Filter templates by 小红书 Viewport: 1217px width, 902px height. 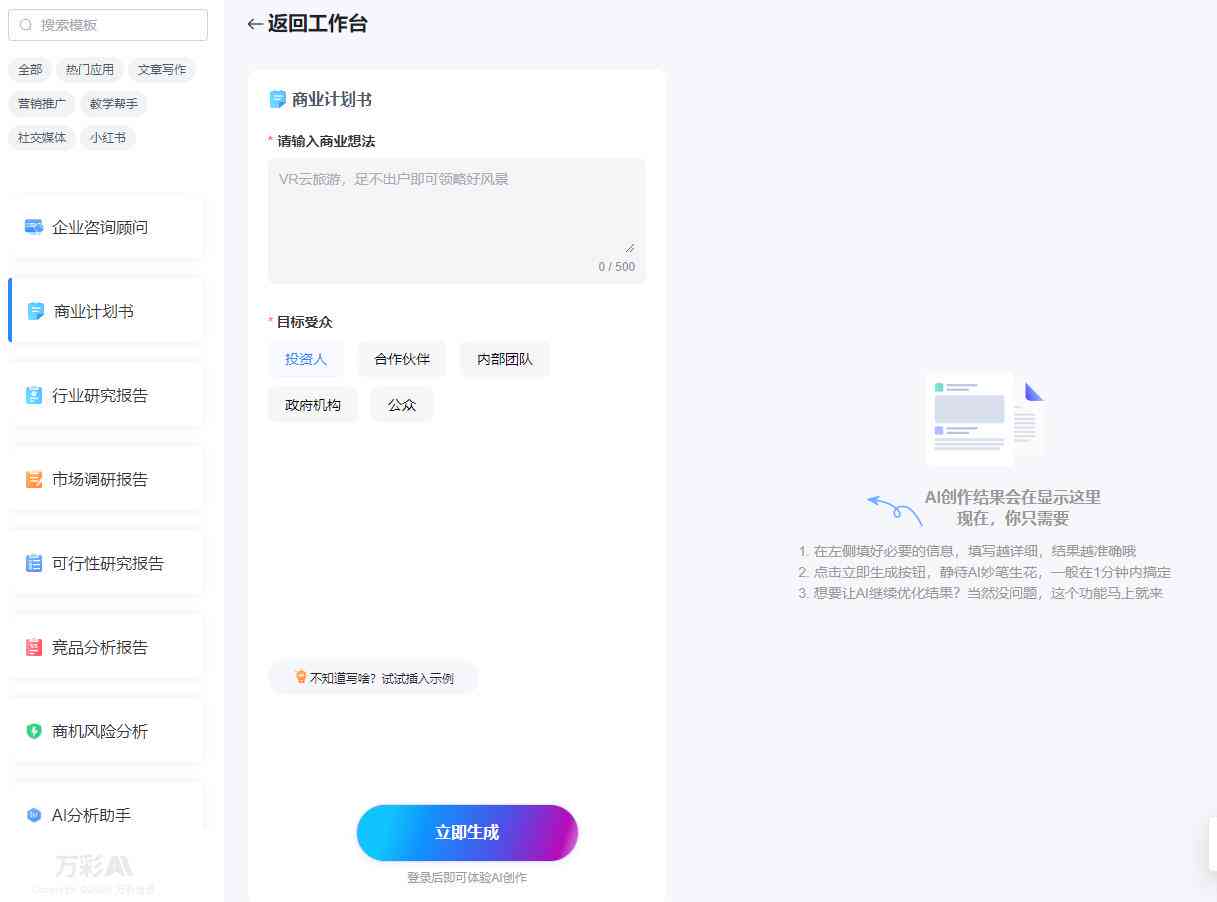(108, 138)
